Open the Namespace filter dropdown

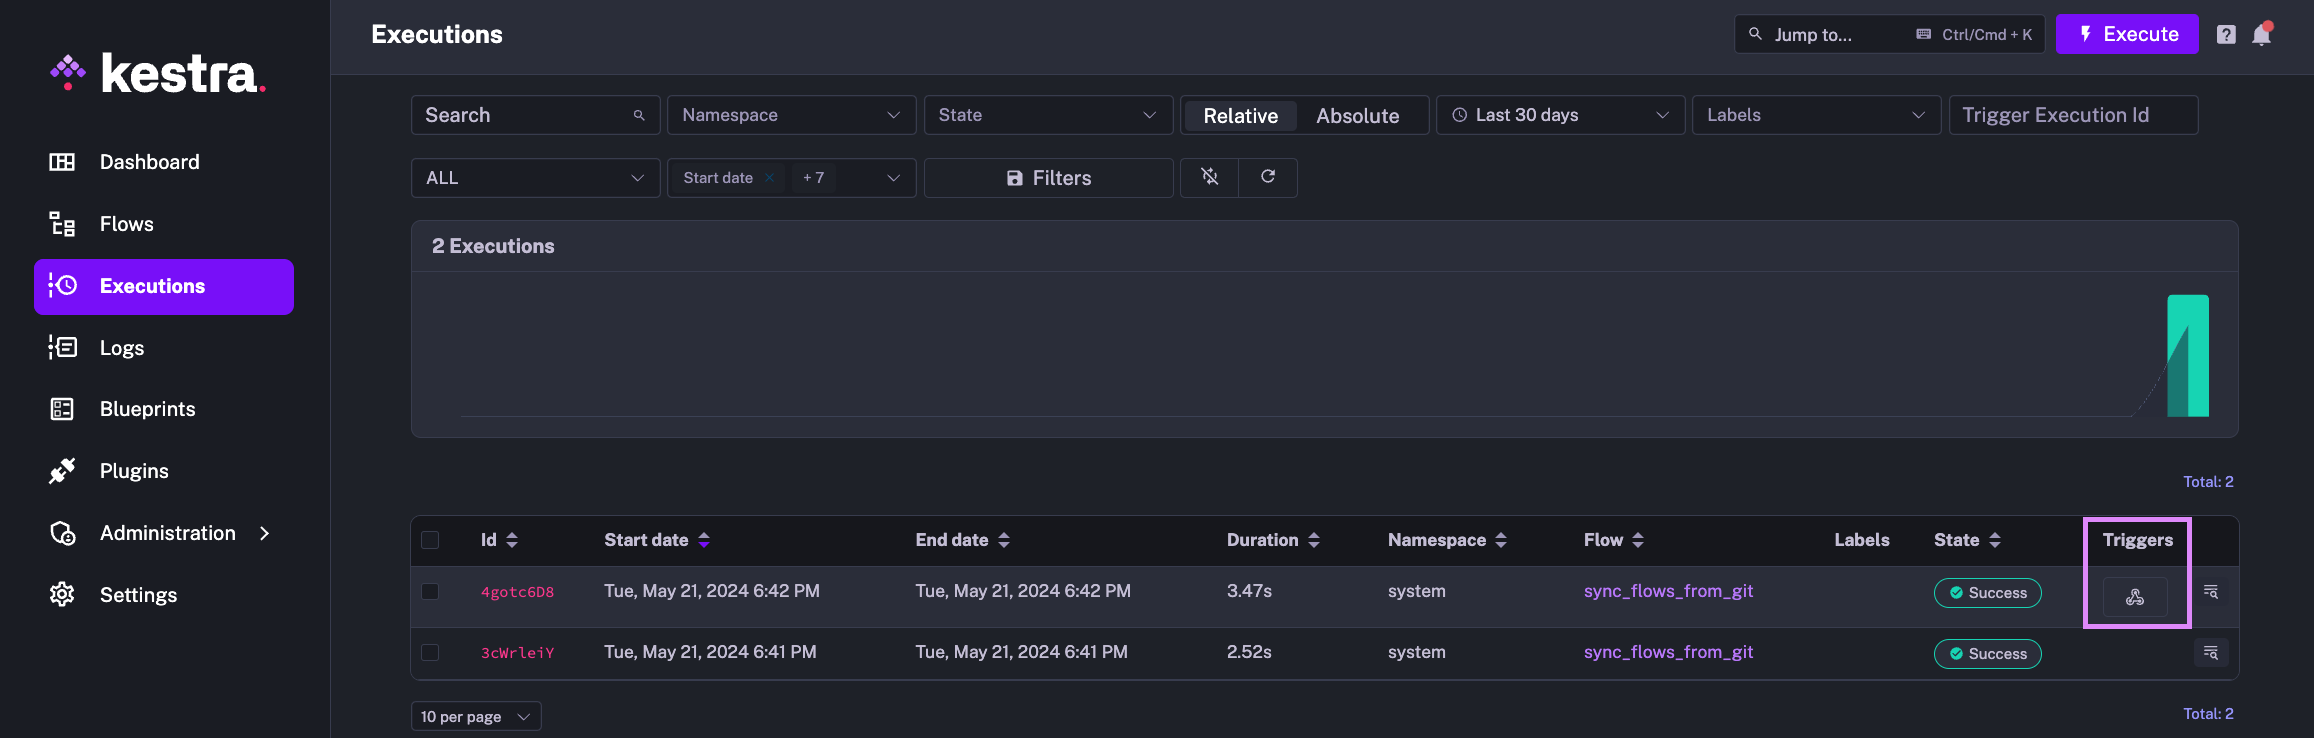pos(791,115)
